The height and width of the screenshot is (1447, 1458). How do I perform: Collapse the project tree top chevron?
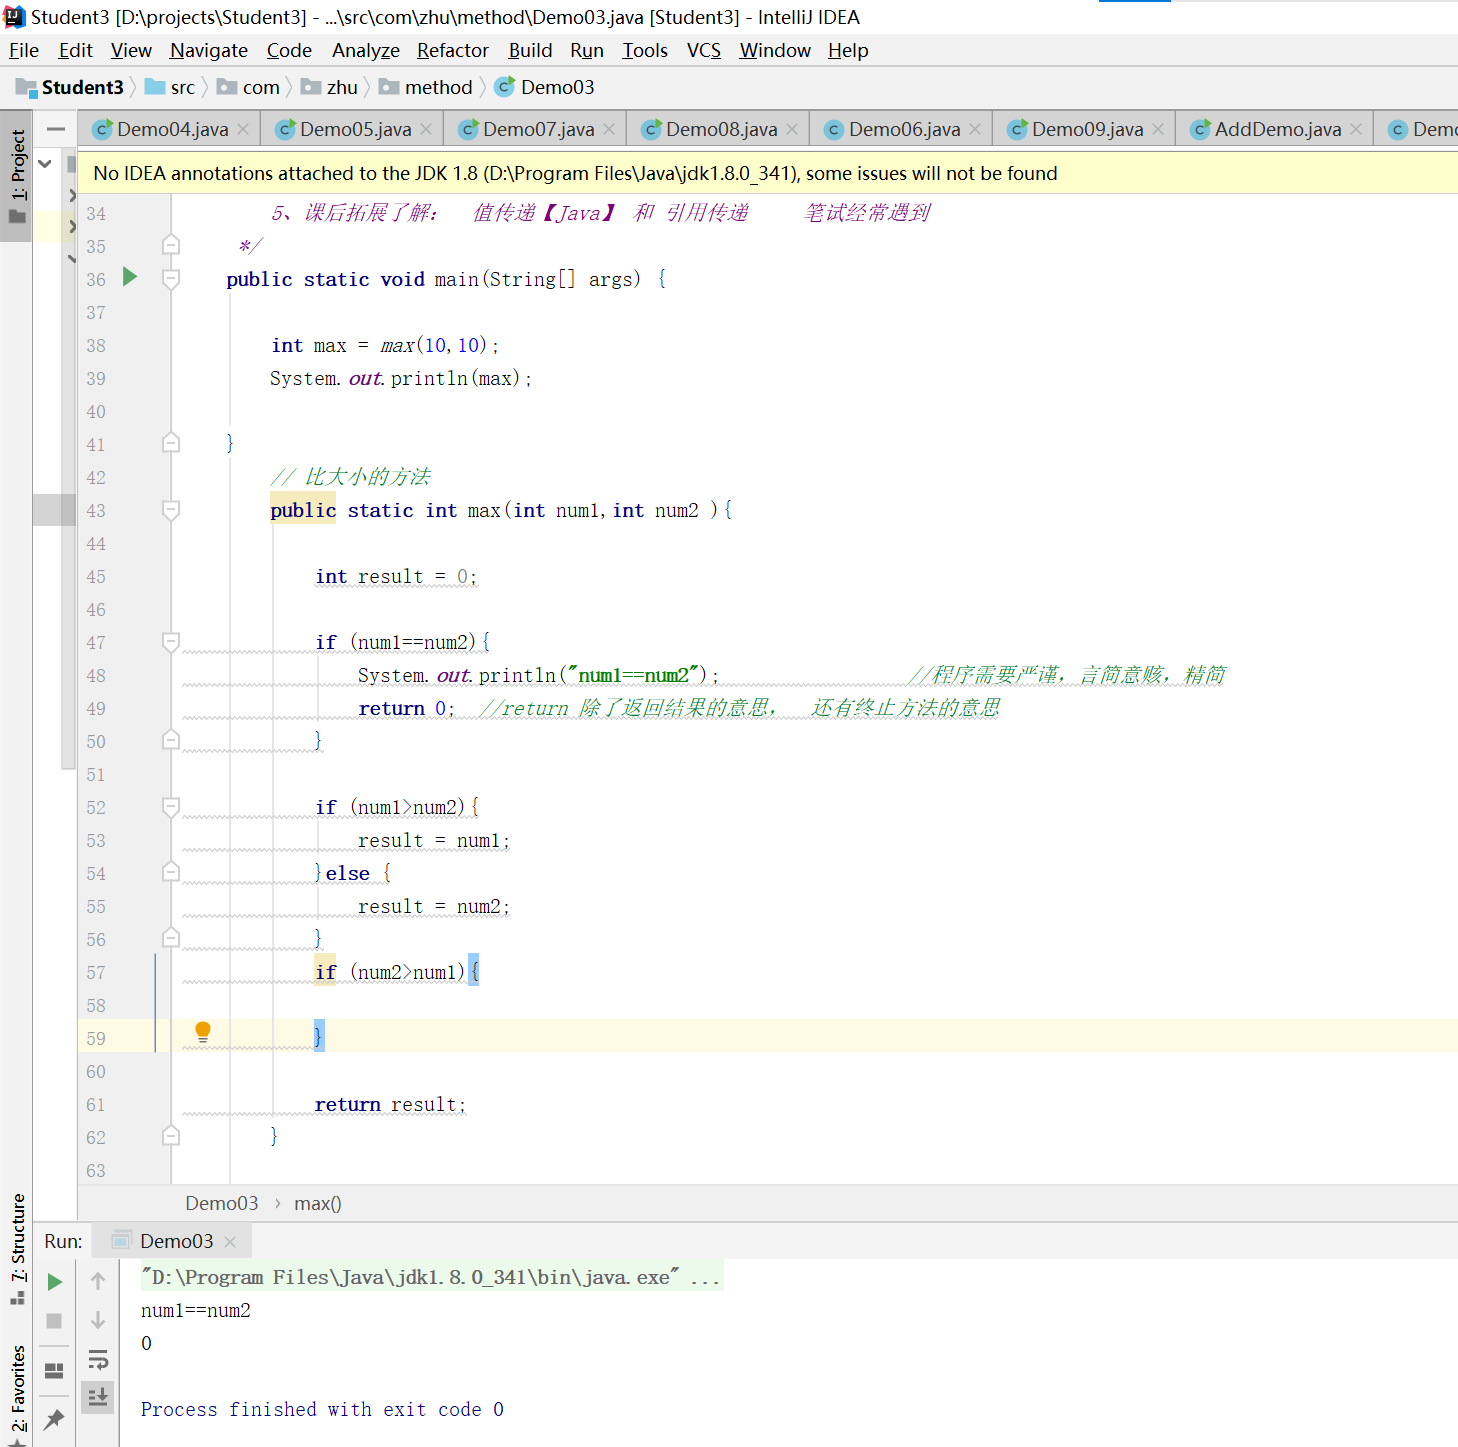click(45, 163)
